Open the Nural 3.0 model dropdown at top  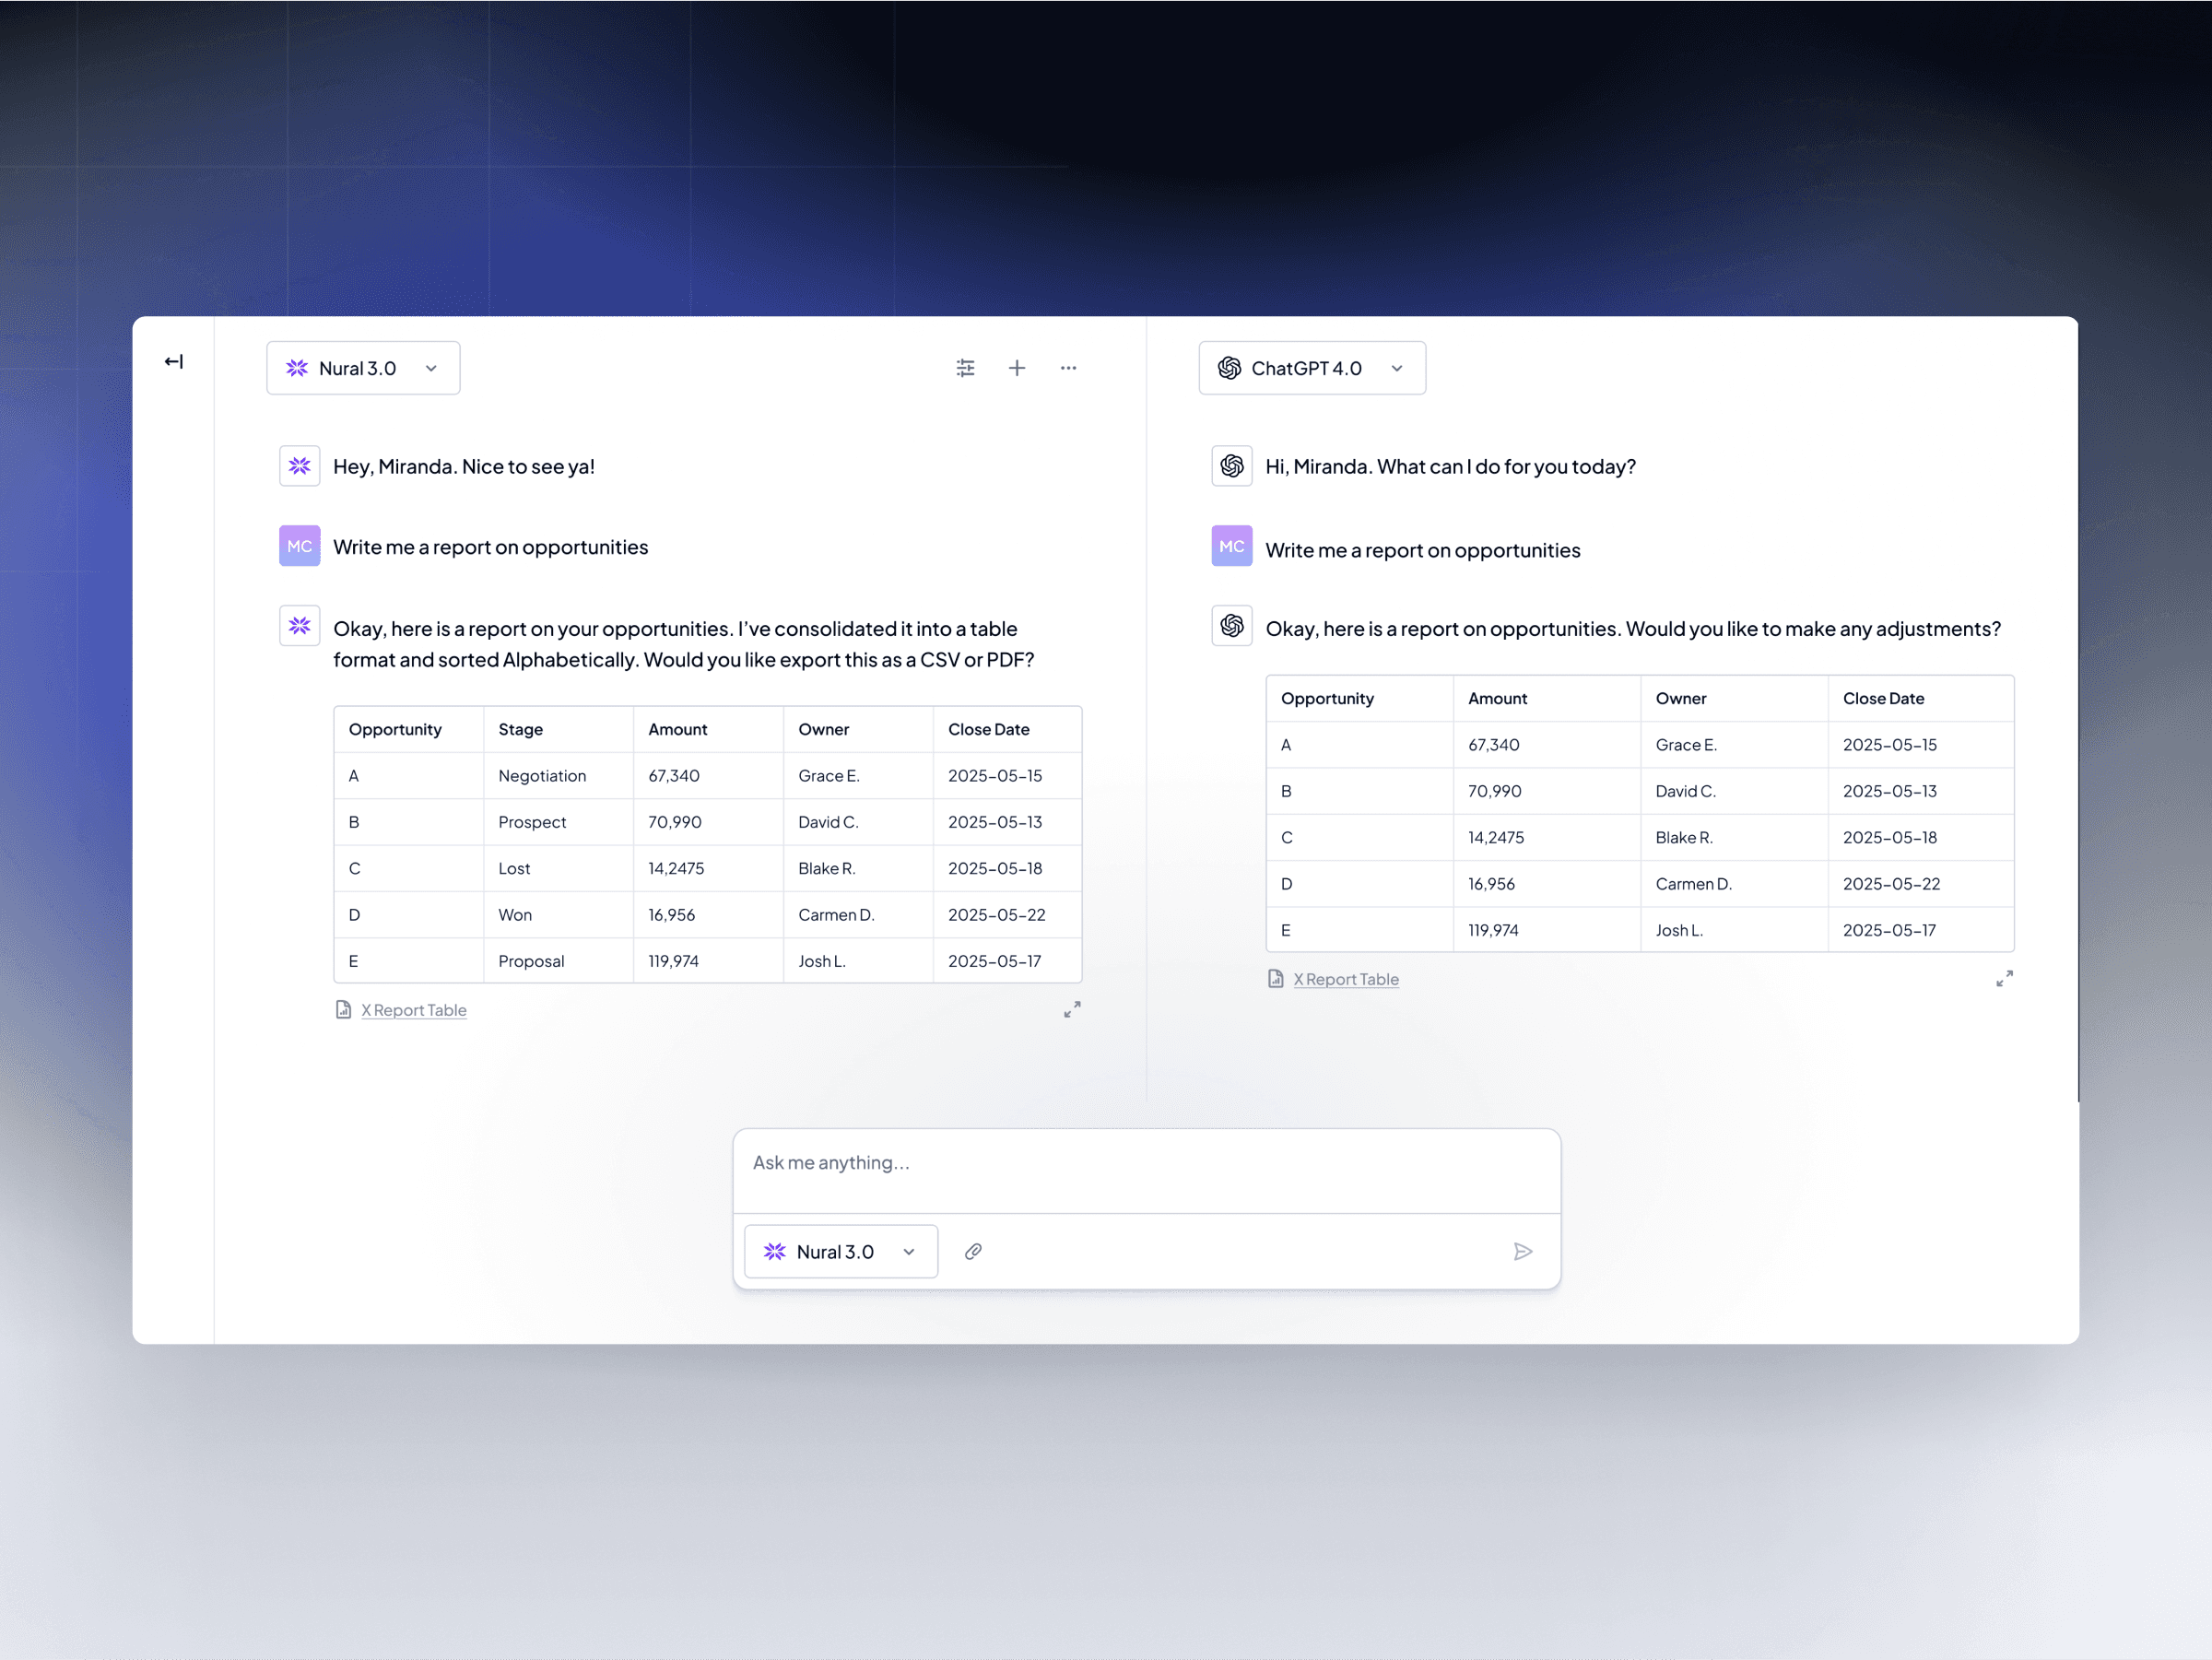[x=363, y=368]
